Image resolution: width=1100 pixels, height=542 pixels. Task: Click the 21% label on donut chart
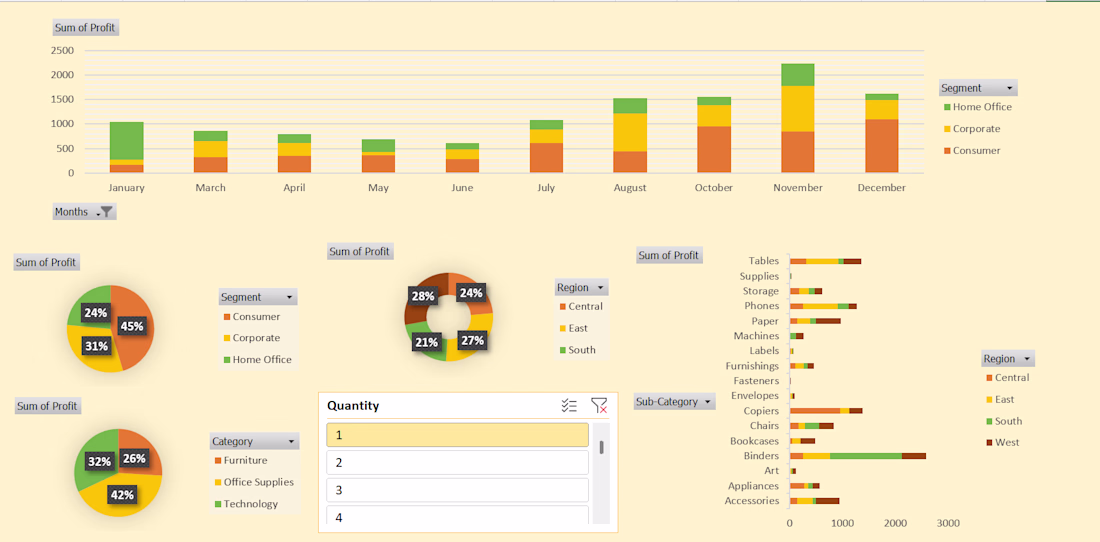(426, 342)
